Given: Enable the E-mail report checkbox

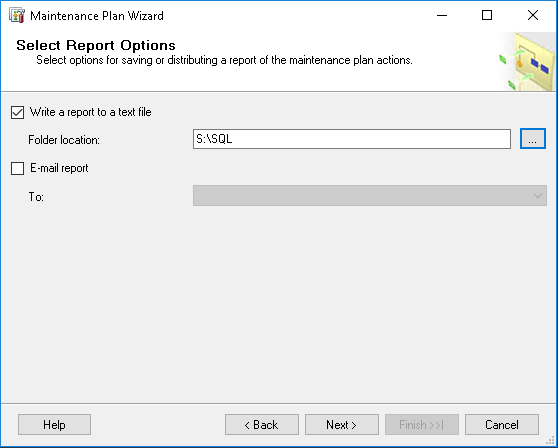Looking at the screenshot, I should (17, 168).
